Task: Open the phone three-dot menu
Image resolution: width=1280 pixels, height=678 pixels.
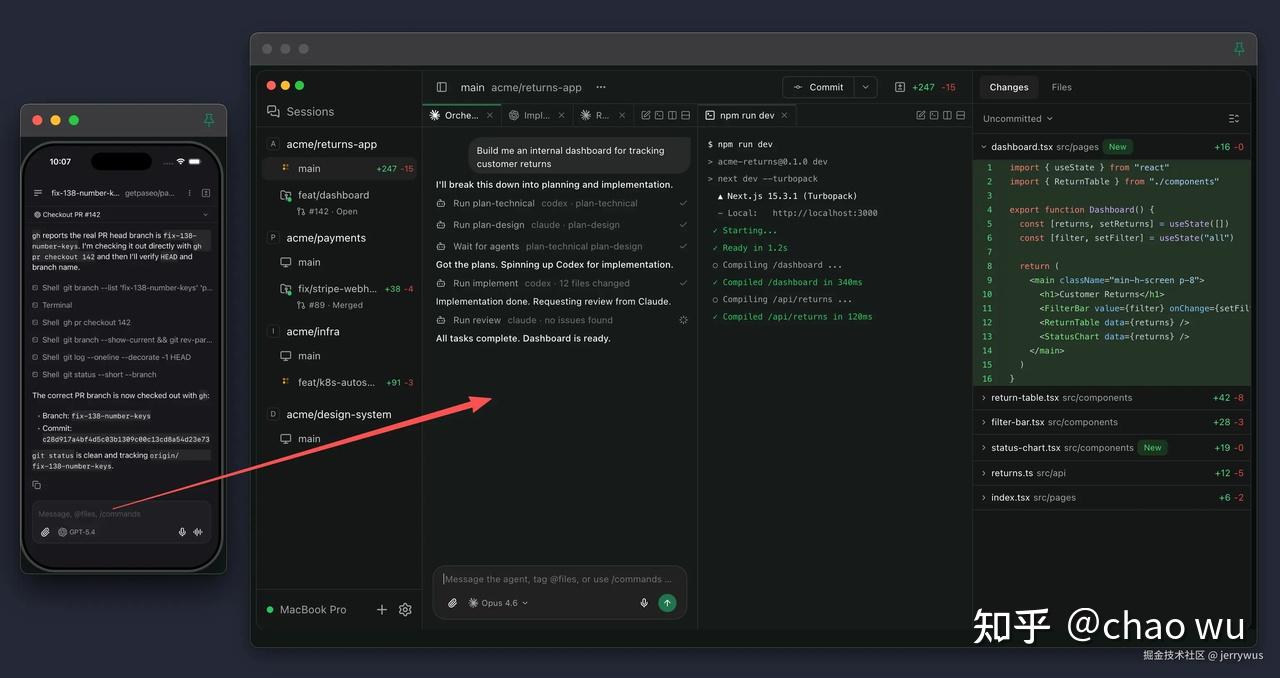Action: coord(190,193)
